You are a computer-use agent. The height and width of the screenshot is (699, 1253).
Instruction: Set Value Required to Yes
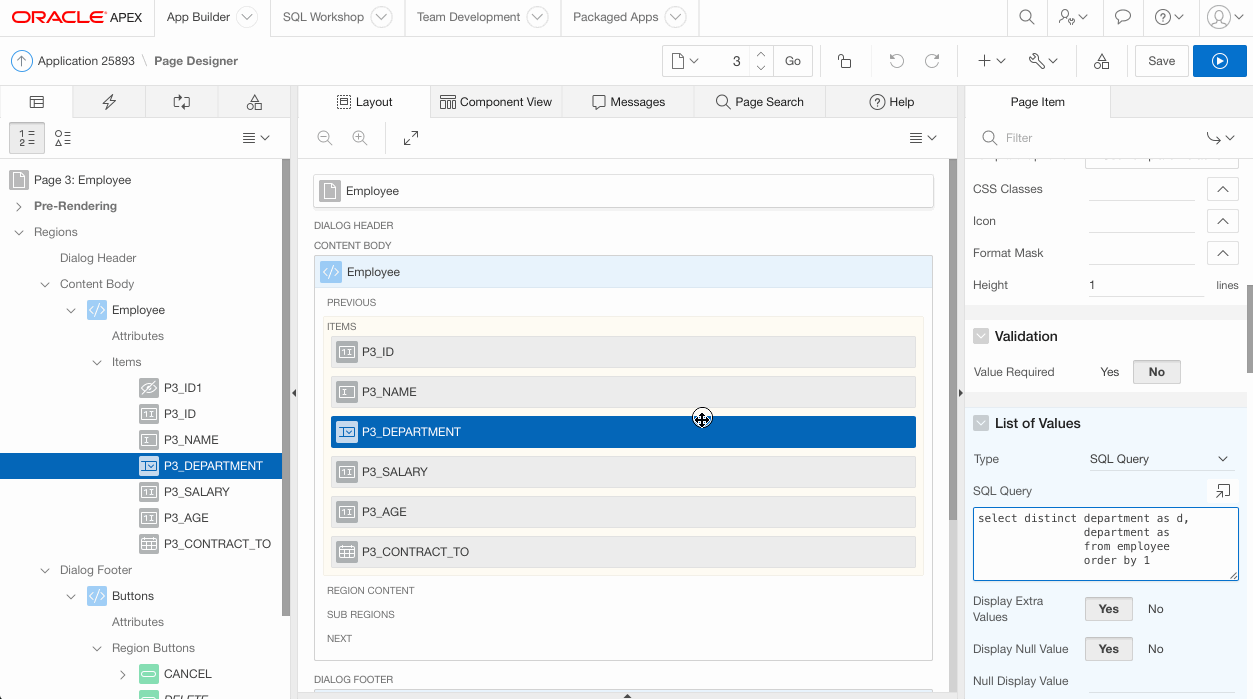[x=1109, y=372]
